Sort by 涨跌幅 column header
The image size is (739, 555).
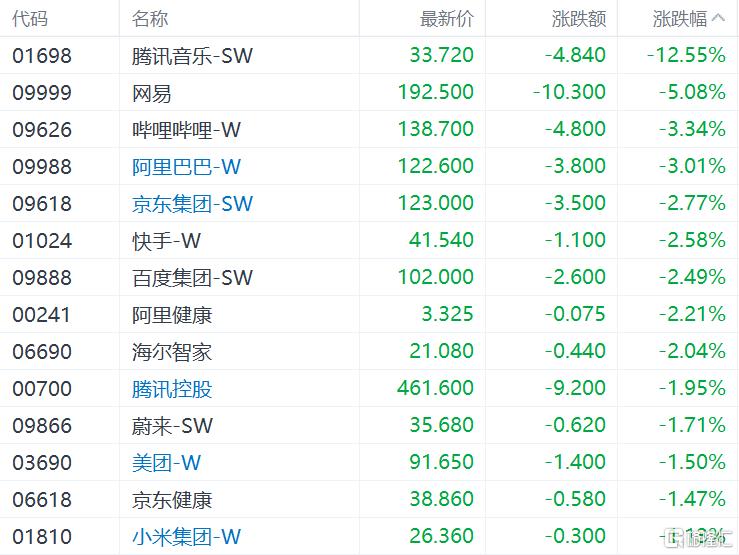point(680,19)
